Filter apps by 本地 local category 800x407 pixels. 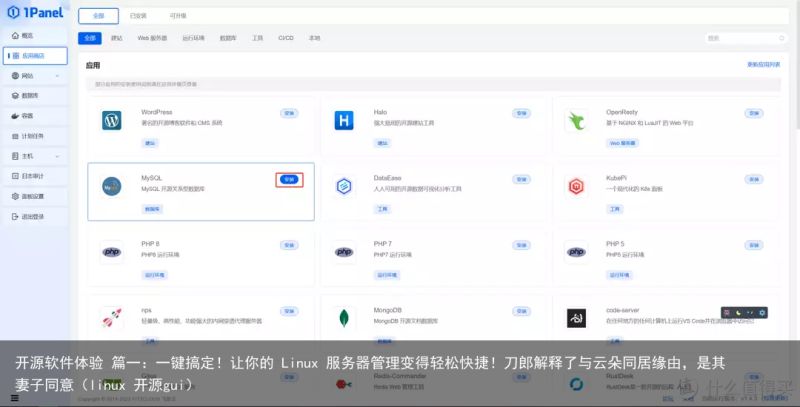[314, 38]
